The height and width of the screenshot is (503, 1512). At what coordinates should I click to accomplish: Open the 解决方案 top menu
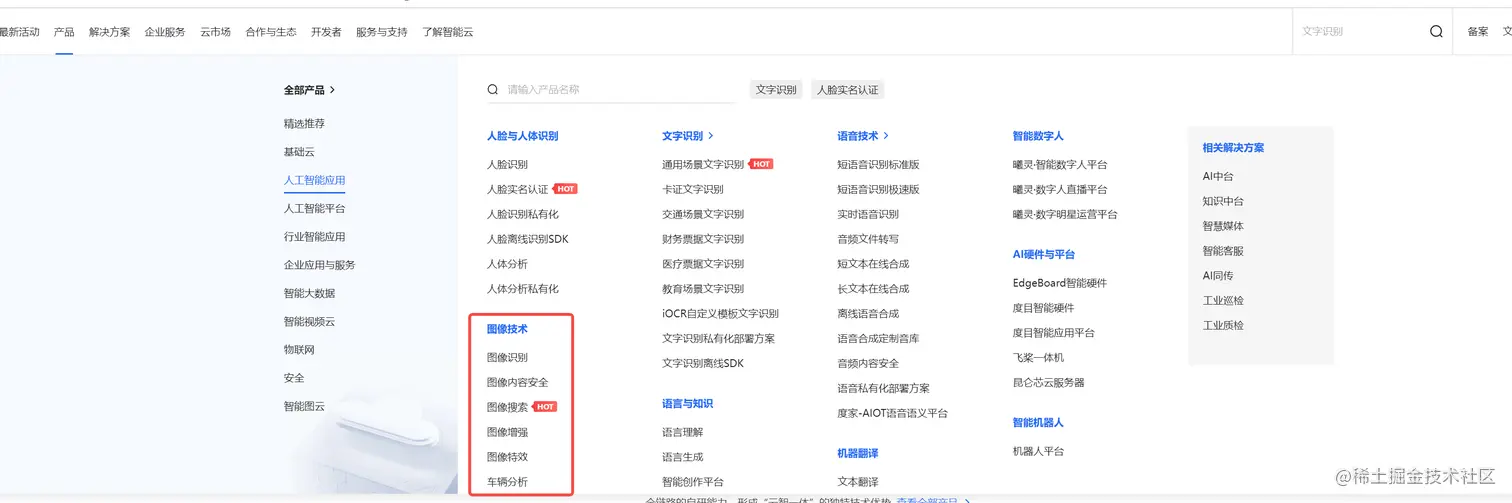[x=109, y=32]
